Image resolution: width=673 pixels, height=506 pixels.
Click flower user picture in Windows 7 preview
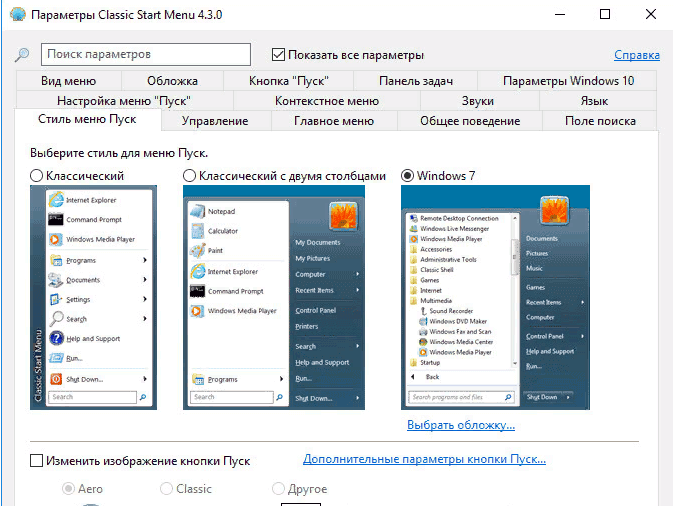555,210
